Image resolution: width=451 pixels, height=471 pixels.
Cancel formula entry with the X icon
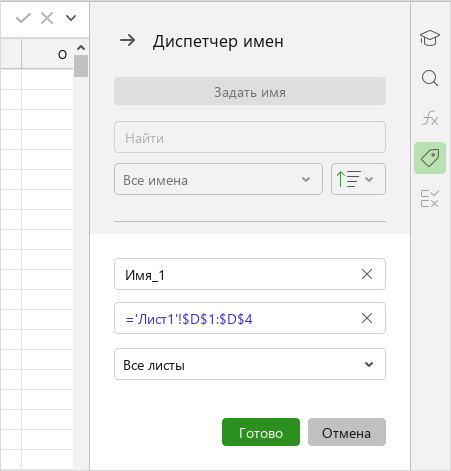click(x=47, y=18)
